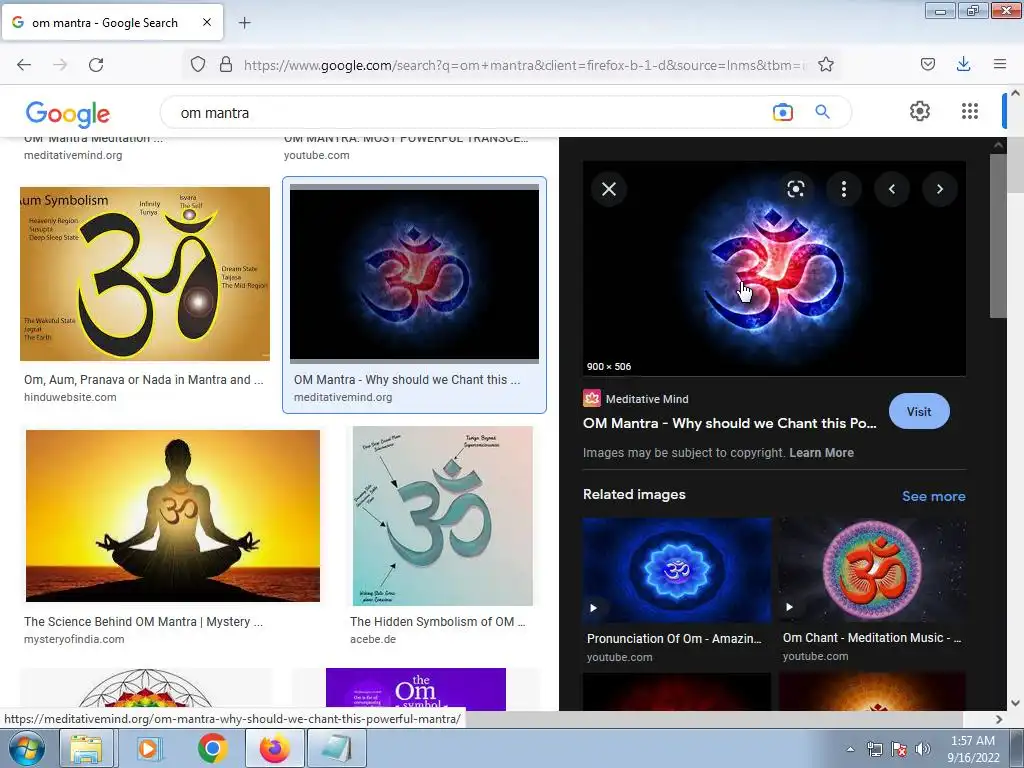Viewport: 1024px width, 768px height.
Task: Bookmark this page with star
Action: pos(825,65)
